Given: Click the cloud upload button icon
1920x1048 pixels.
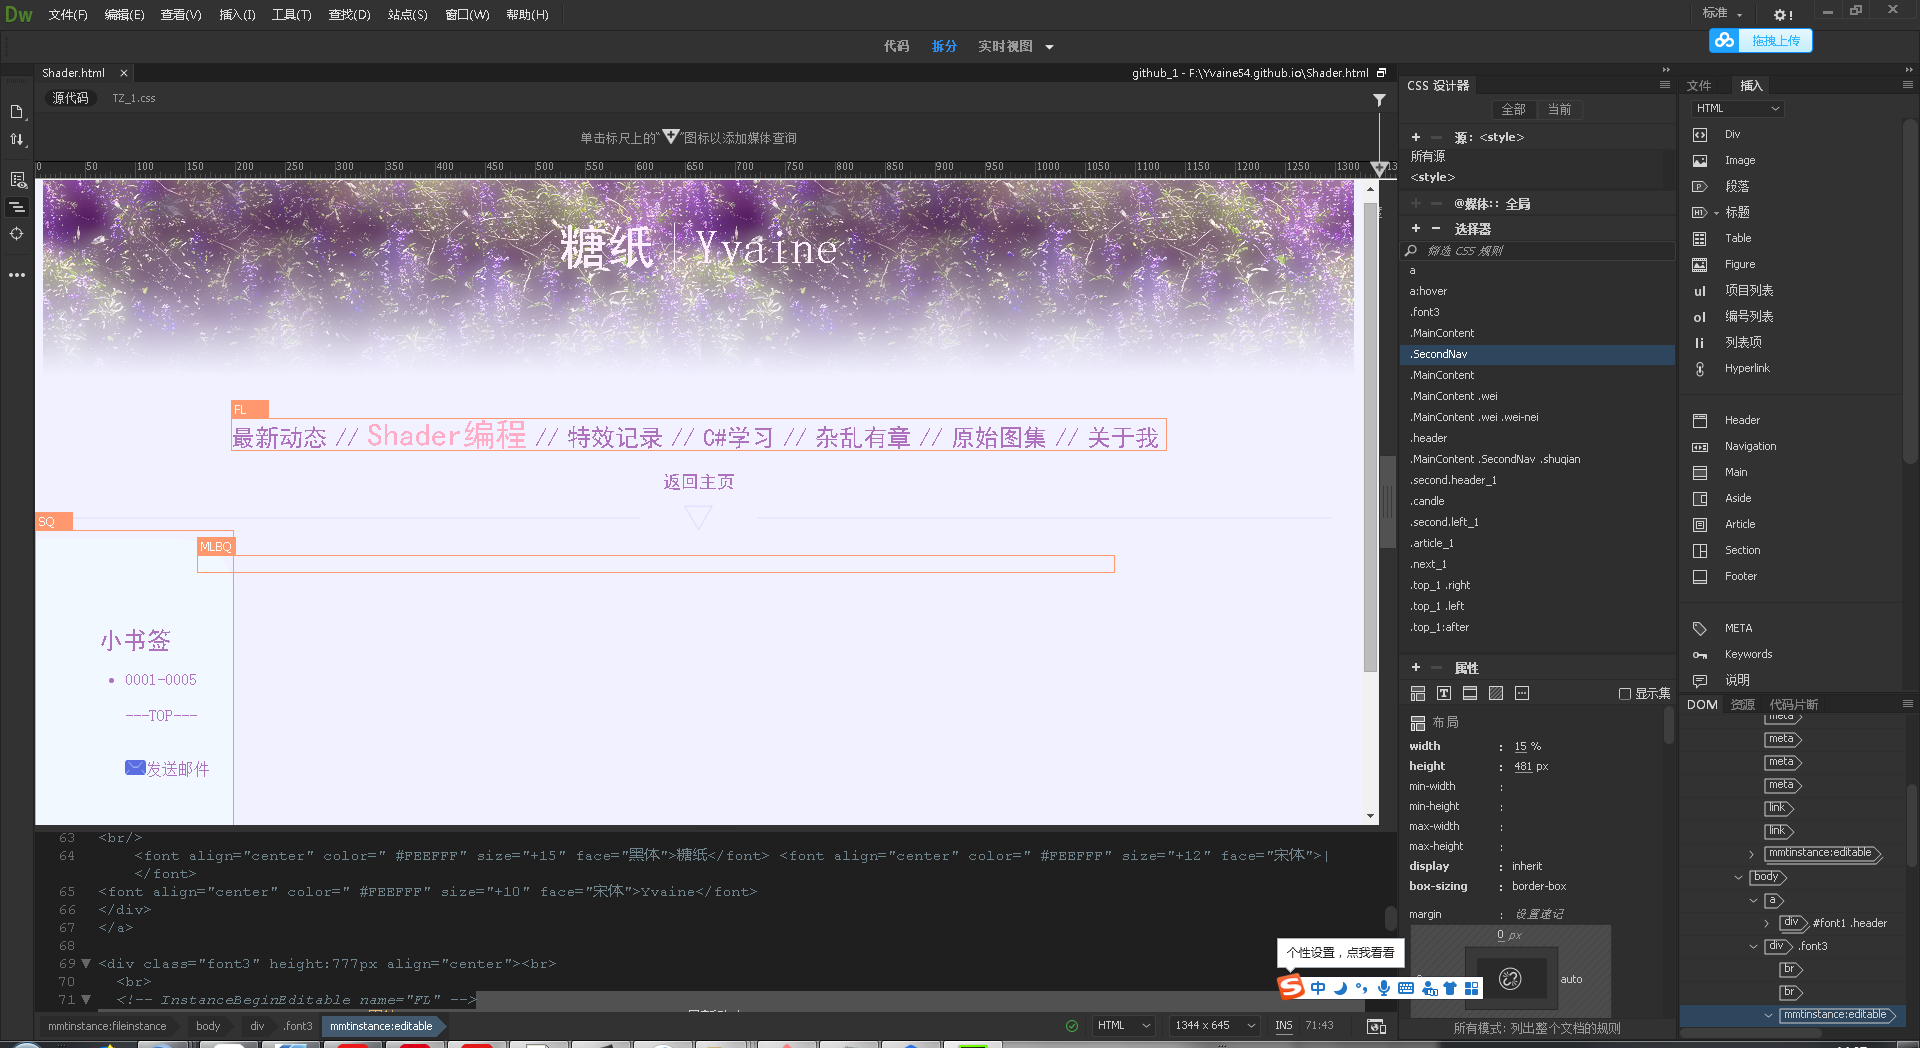Looking at the screenshot, I should click(1724, 40).
